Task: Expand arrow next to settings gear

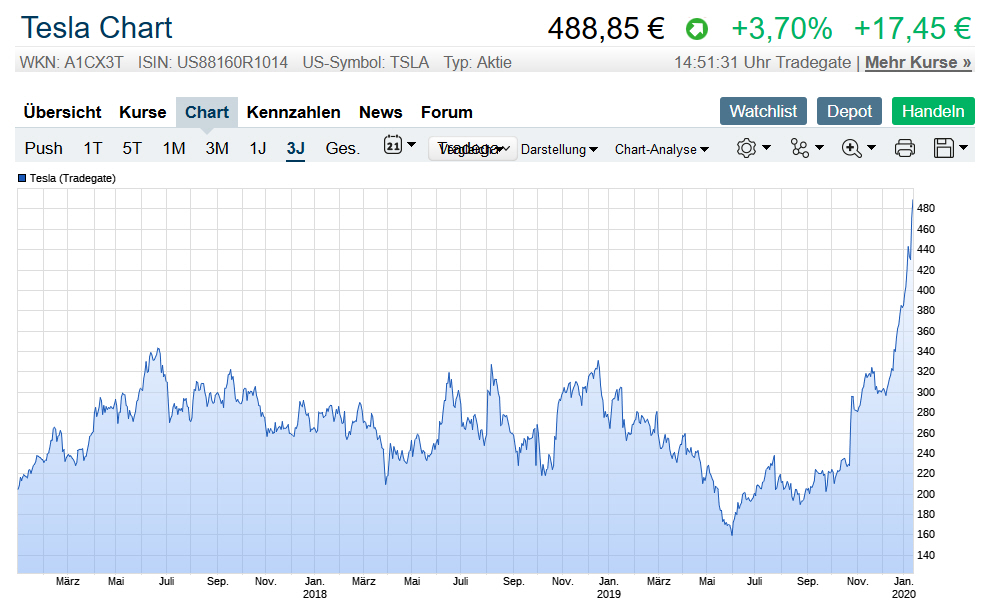Action: point(766,148)
